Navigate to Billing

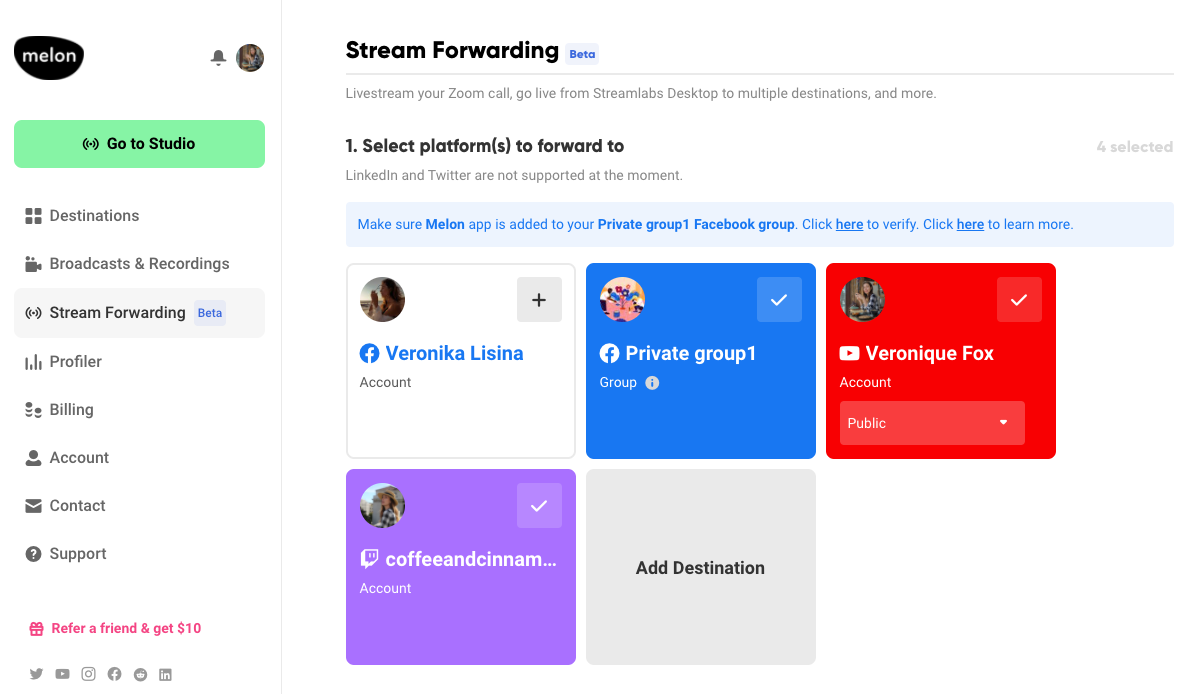139,410
